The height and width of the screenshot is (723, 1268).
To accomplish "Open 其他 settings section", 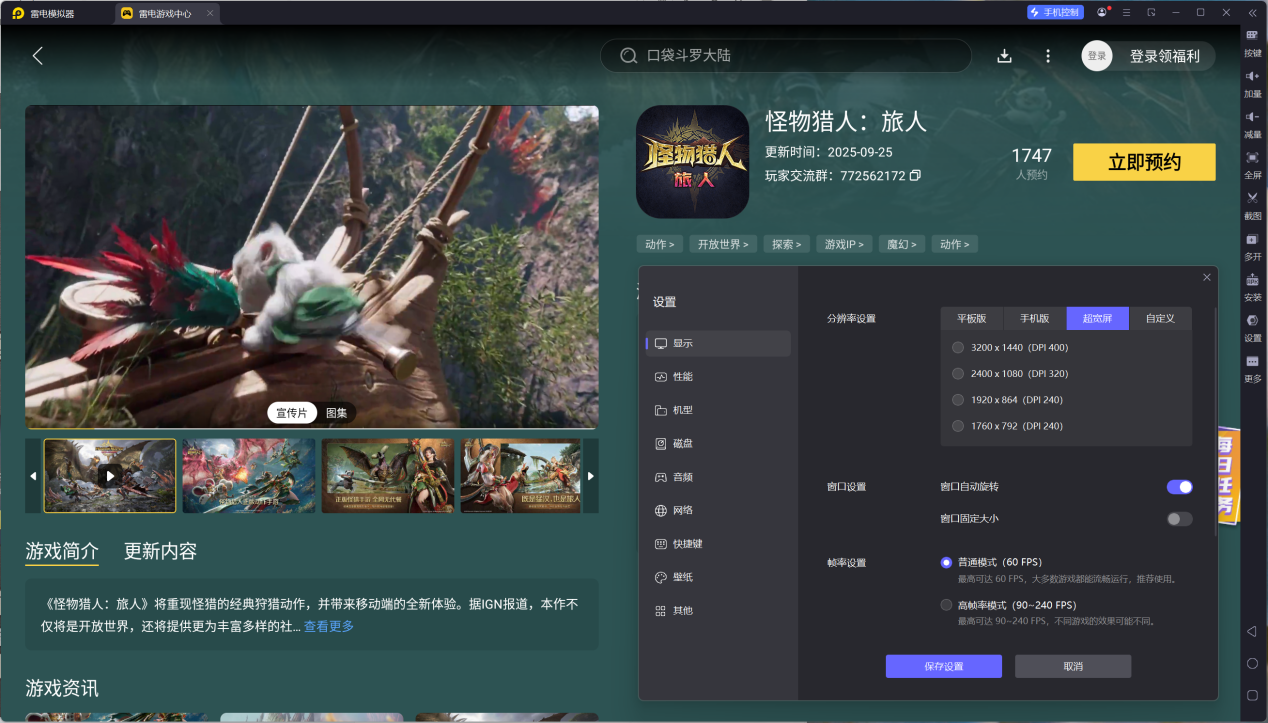I will (718, 610).
